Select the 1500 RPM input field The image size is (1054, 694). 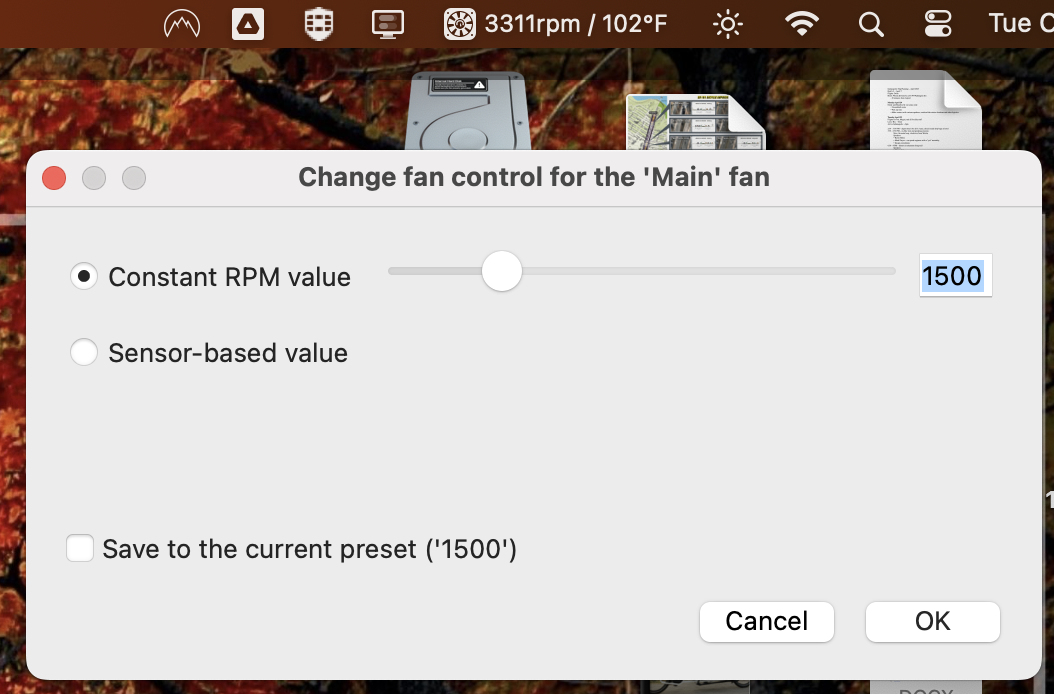[x=954, y=276]
